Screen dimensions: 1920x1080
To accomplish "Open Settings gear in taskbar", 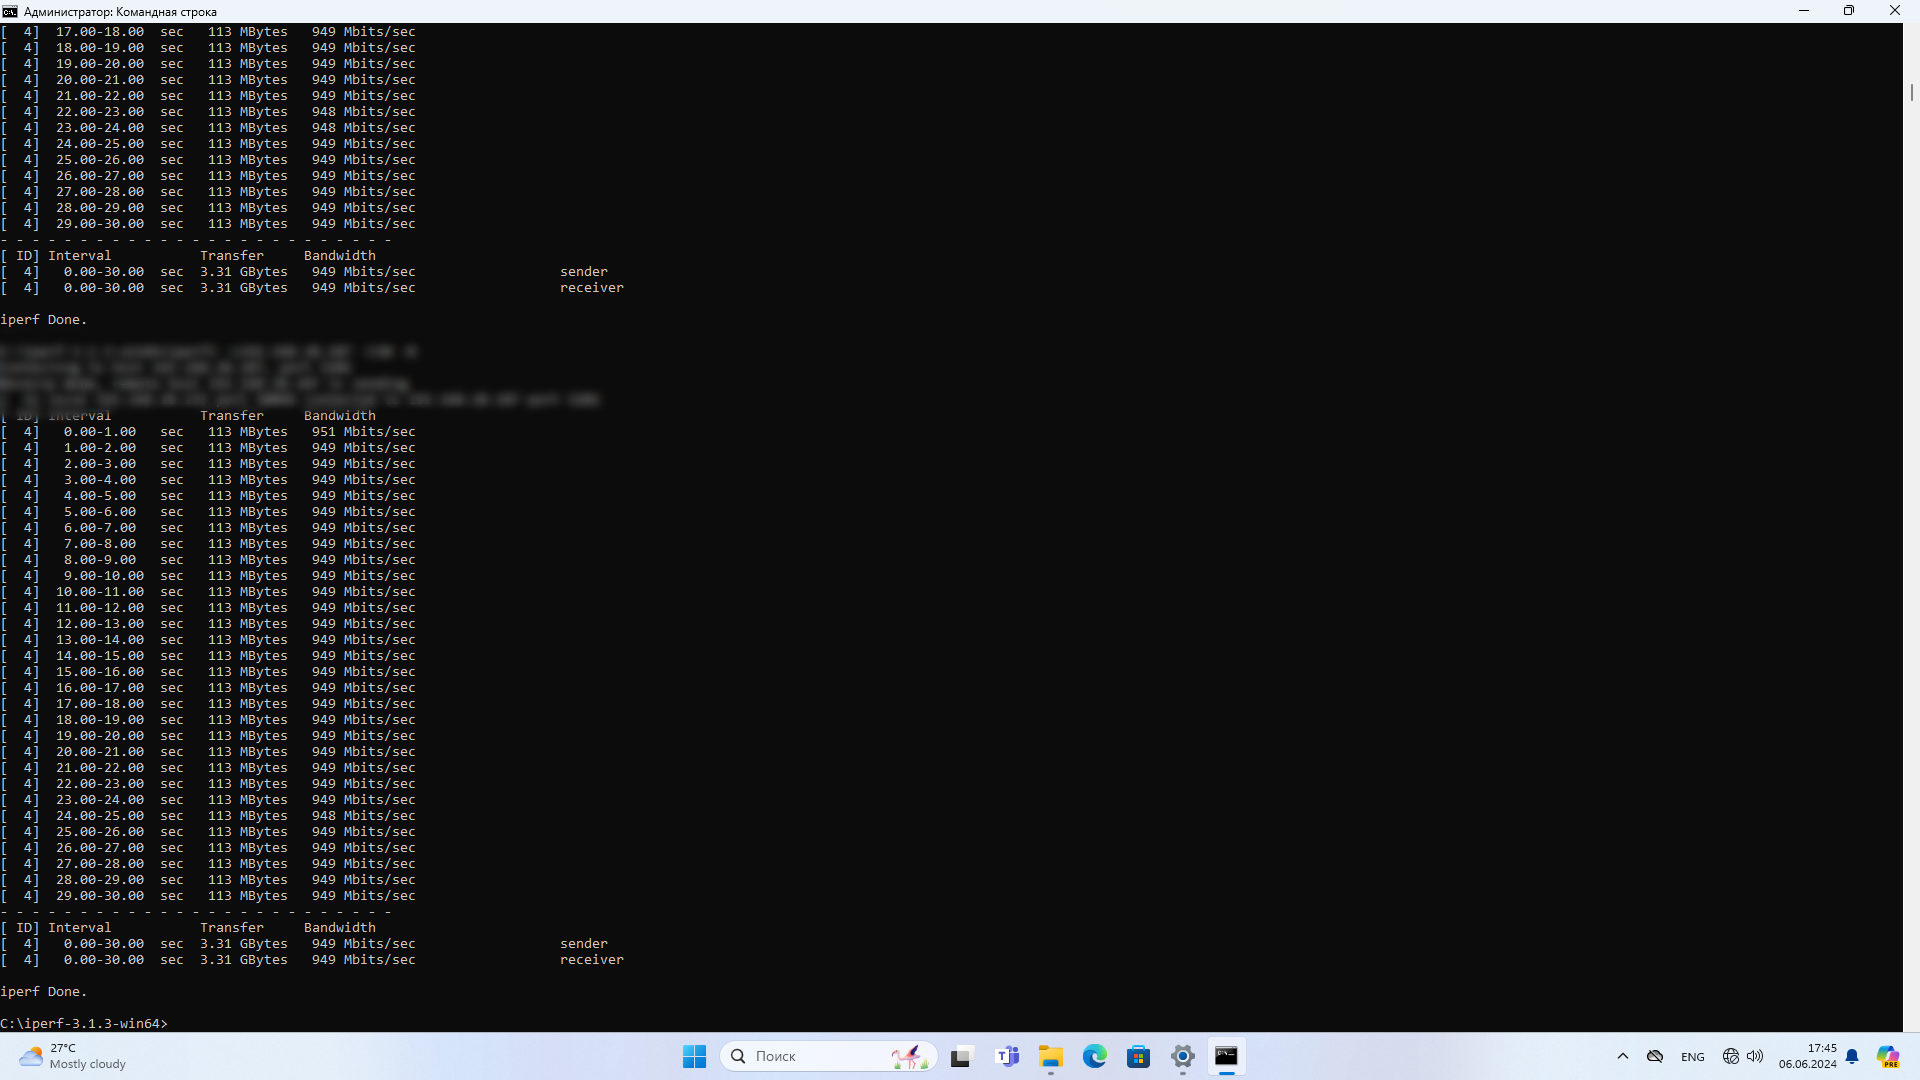I will coord(1182,1056).
